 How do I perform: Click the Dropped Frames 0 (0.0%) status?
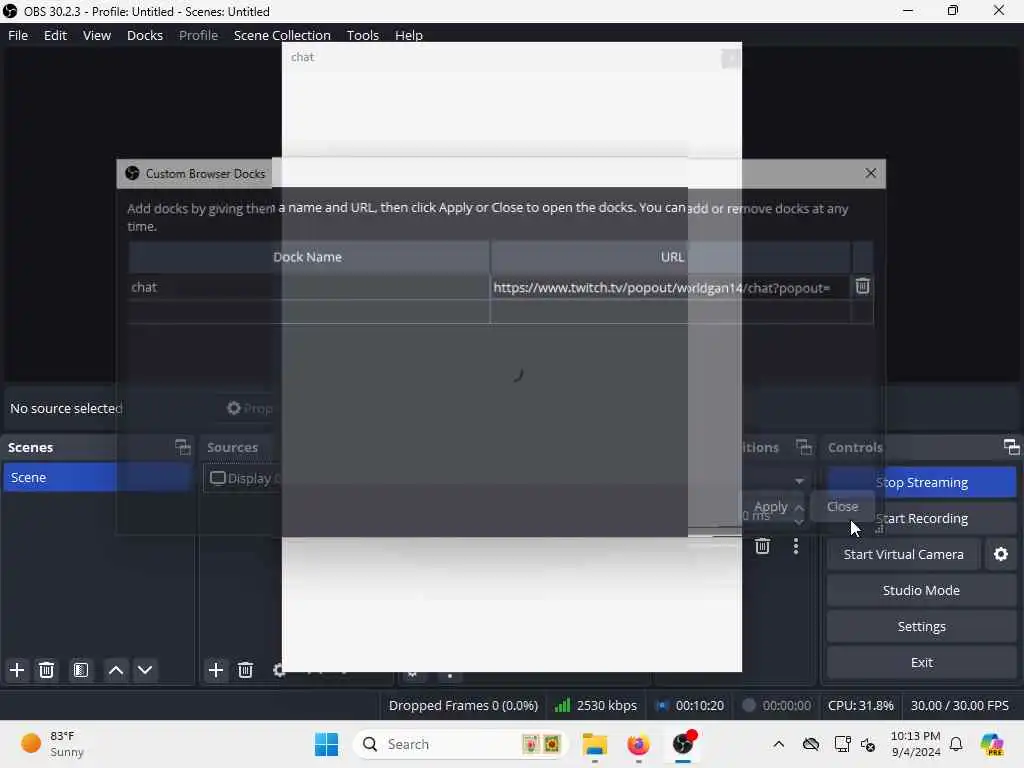(x=463, y=705)
